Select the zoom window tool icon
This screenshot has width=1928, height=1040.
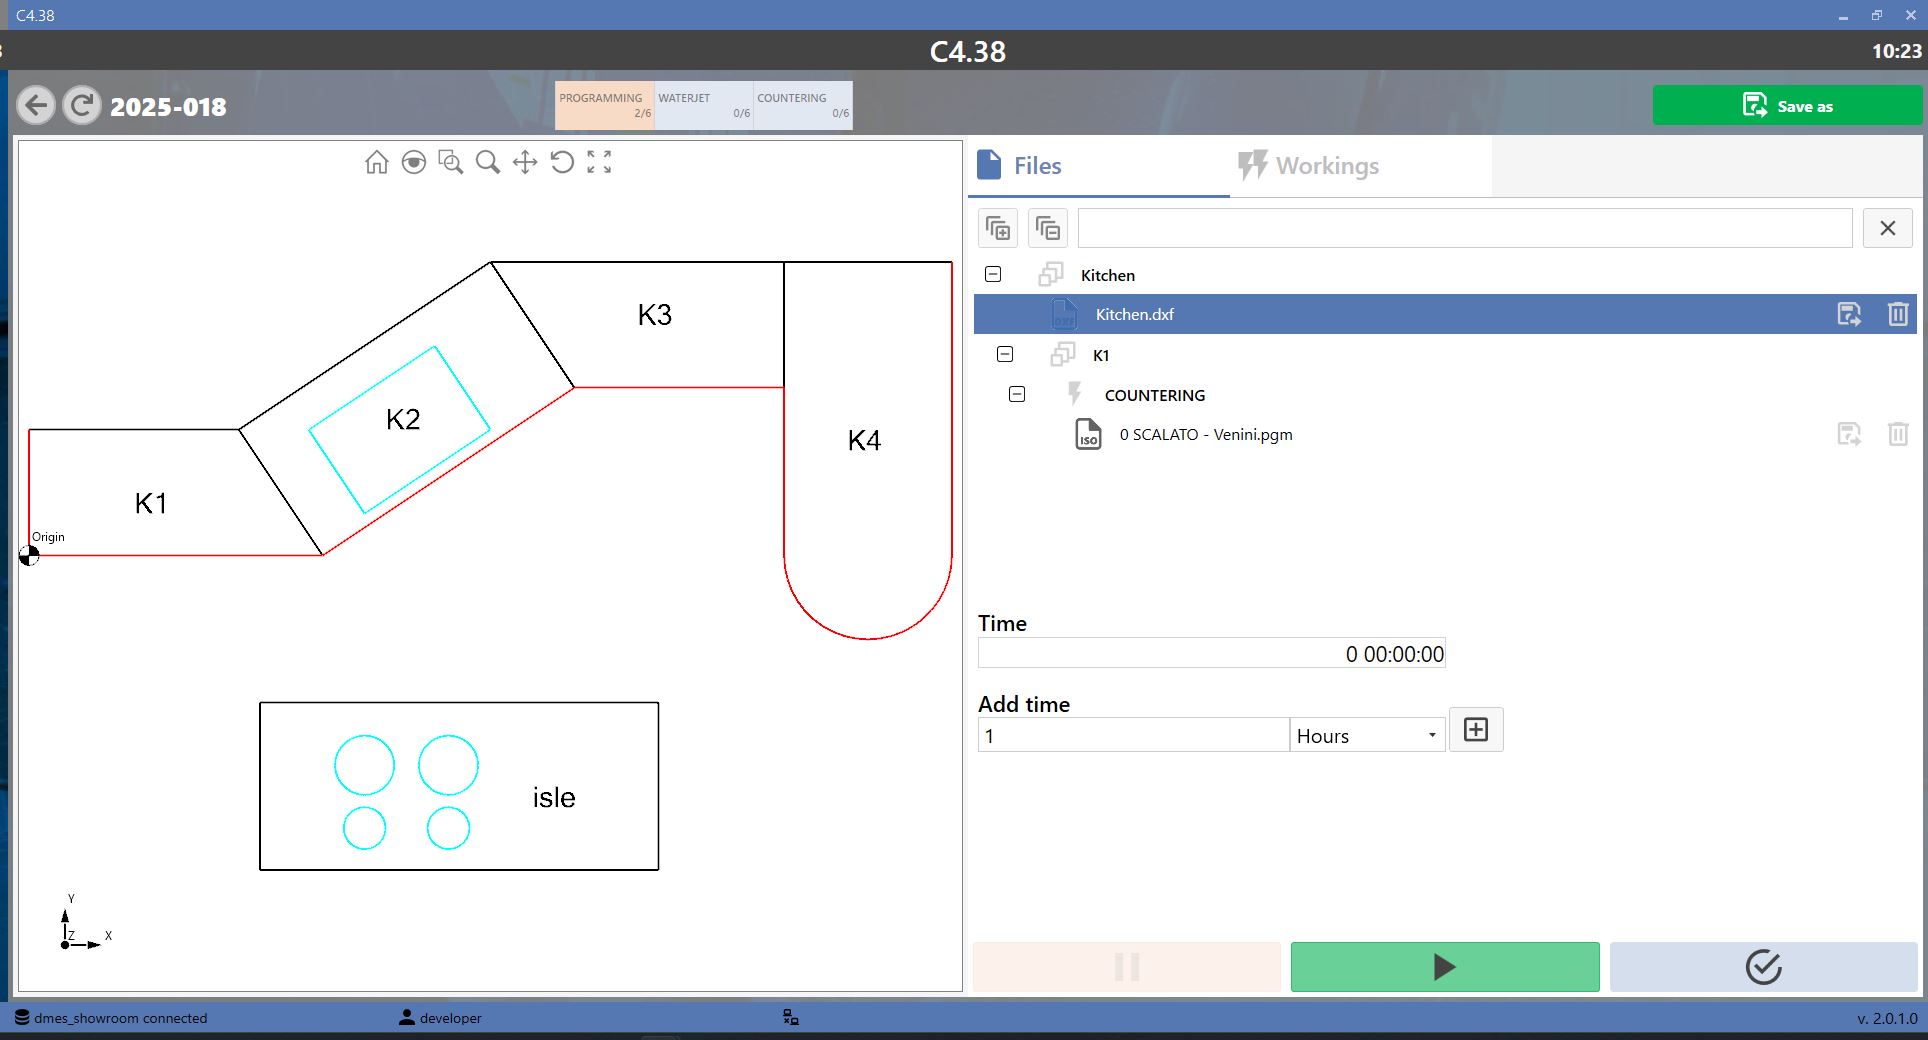pyautogui.click(x=451, y=162)
